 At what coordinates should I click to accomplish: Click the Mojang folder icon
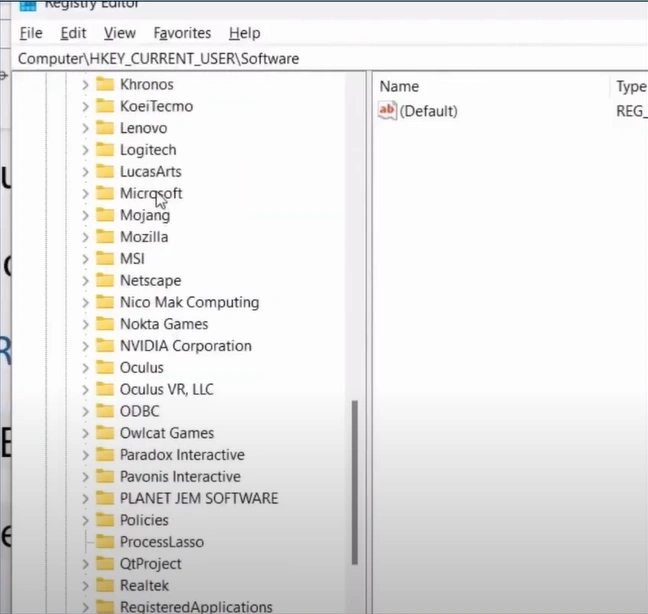[105, 214]
